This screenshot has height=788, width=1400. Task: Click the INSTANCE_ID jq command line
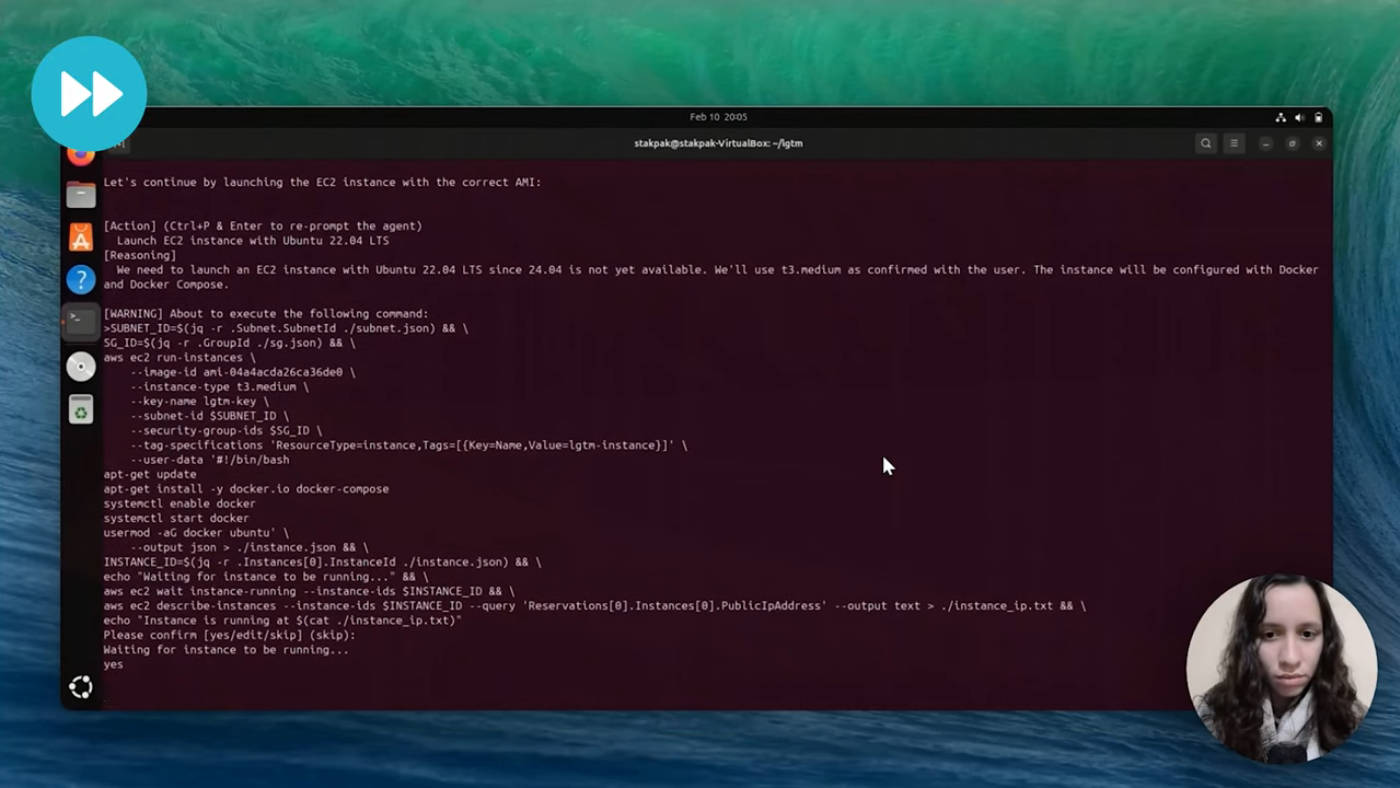[322, 562]
